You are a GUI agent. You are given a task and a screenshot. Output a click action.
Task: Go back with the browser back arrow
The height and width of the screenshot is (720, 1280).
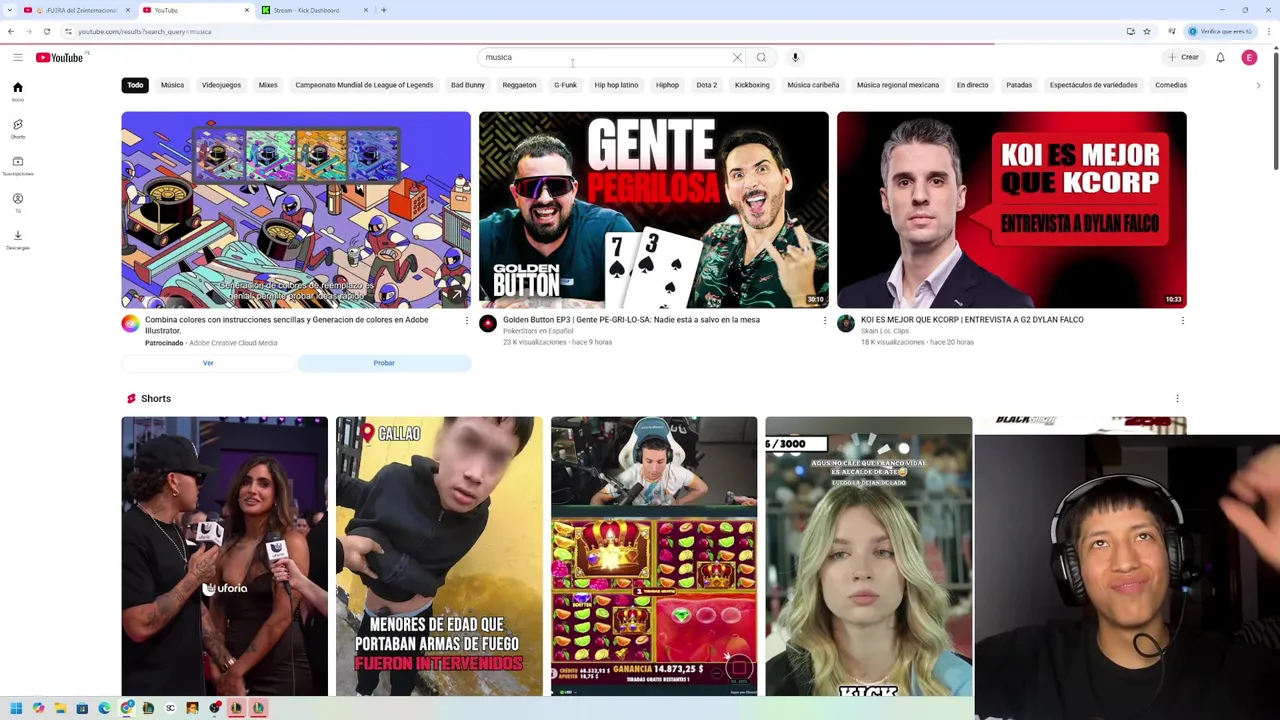pyautogui.click(x=11, y=31)
